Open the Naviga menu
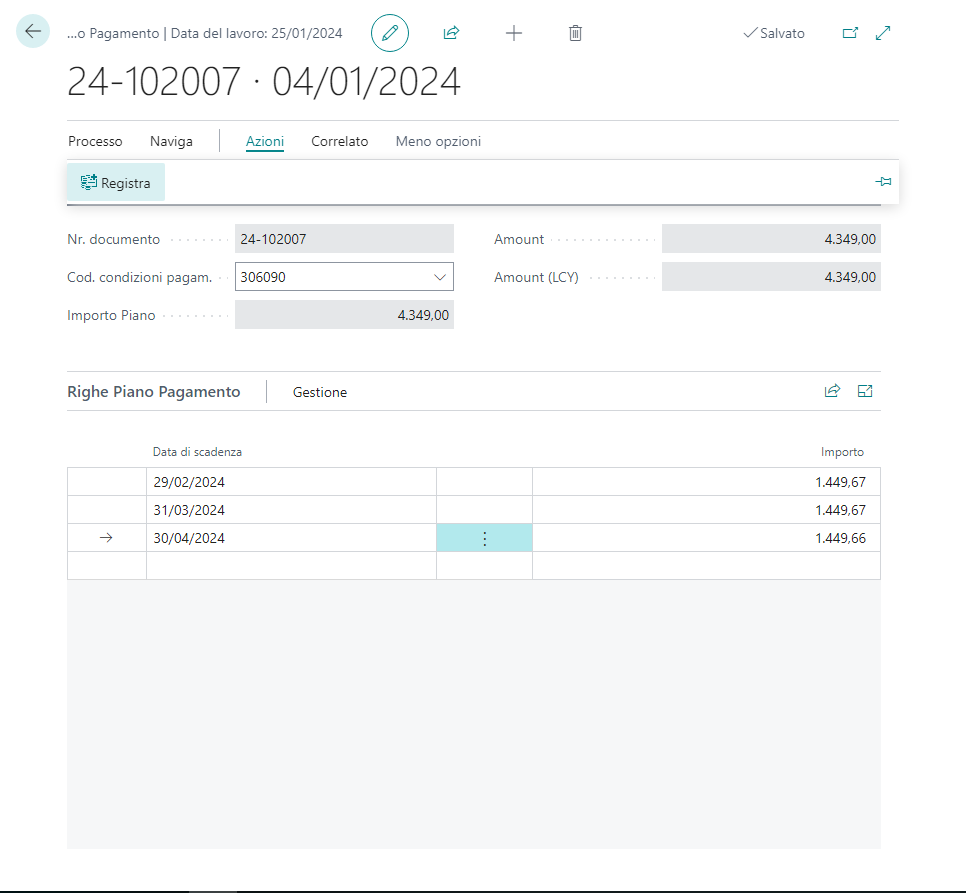This screenshot has height=893, width=966. click(171, 141)
